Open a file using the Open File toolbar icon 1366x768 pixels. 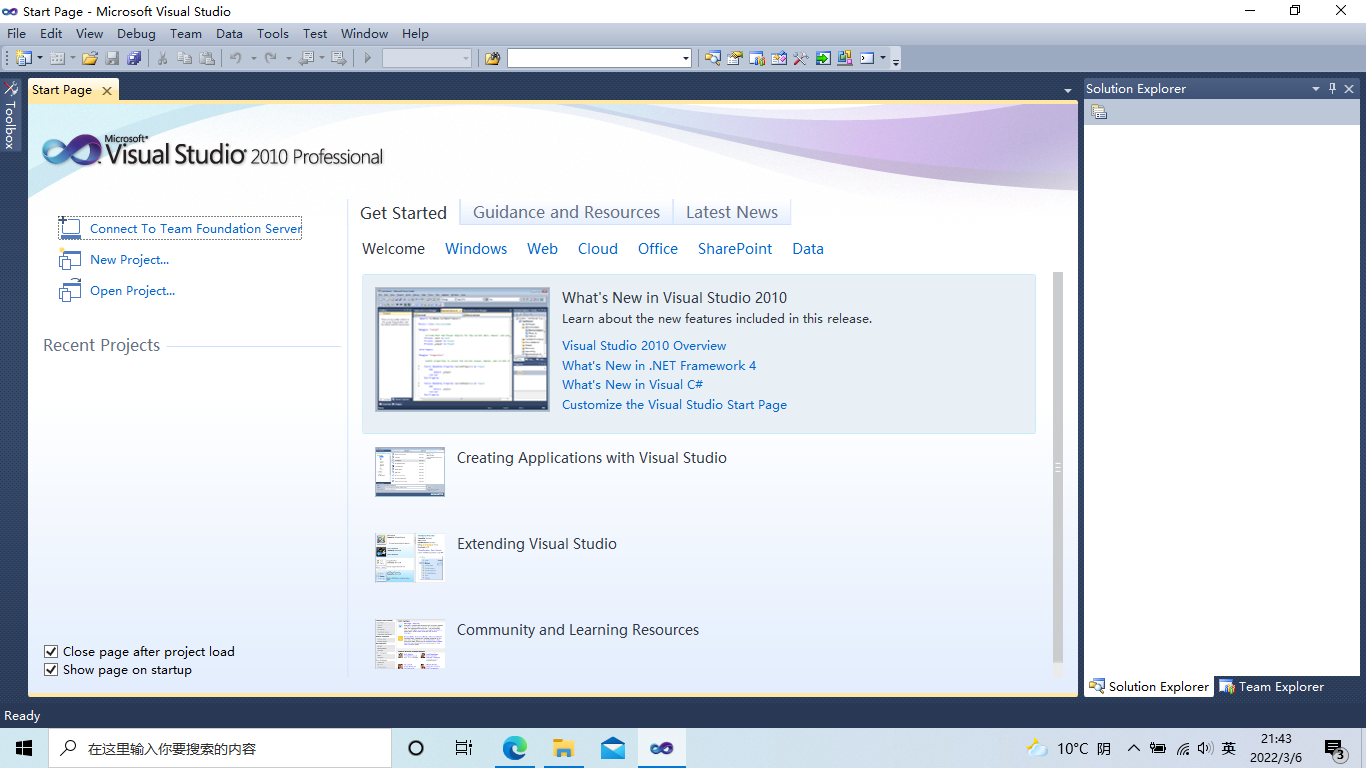pos(91,58)
